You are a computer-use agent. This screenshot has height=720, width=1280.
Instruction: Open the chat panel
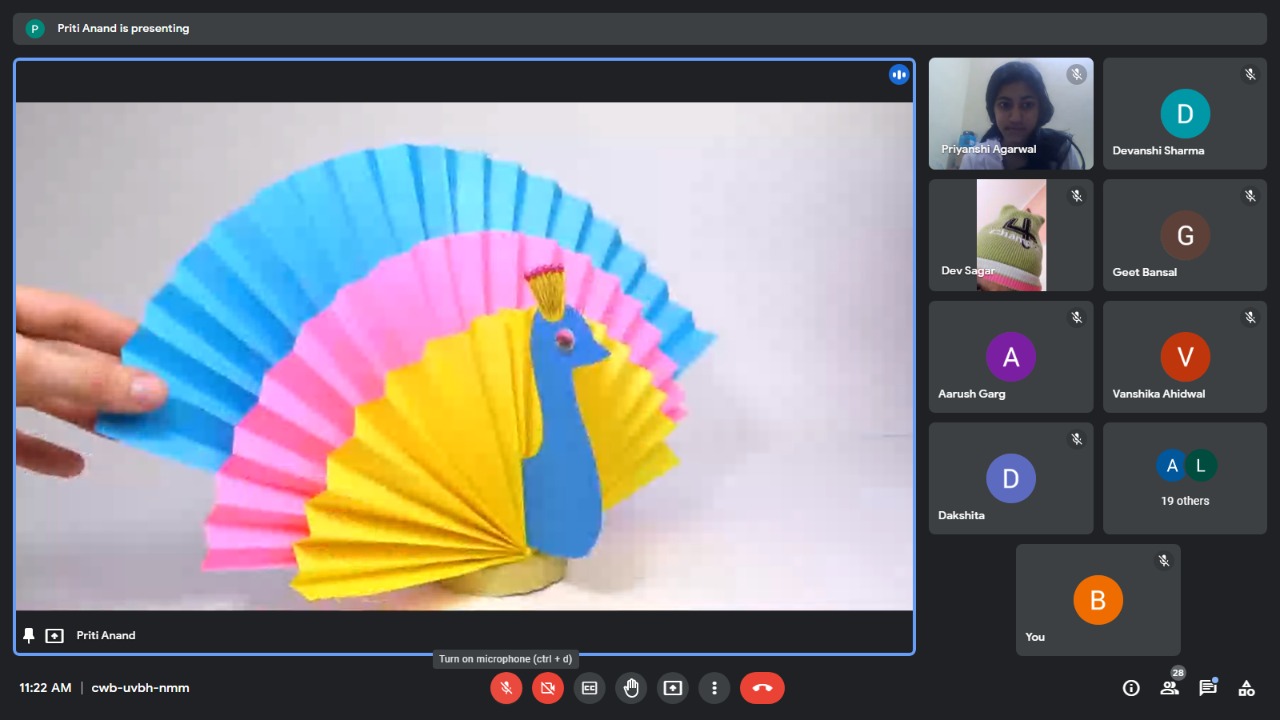click(1208, 687)
